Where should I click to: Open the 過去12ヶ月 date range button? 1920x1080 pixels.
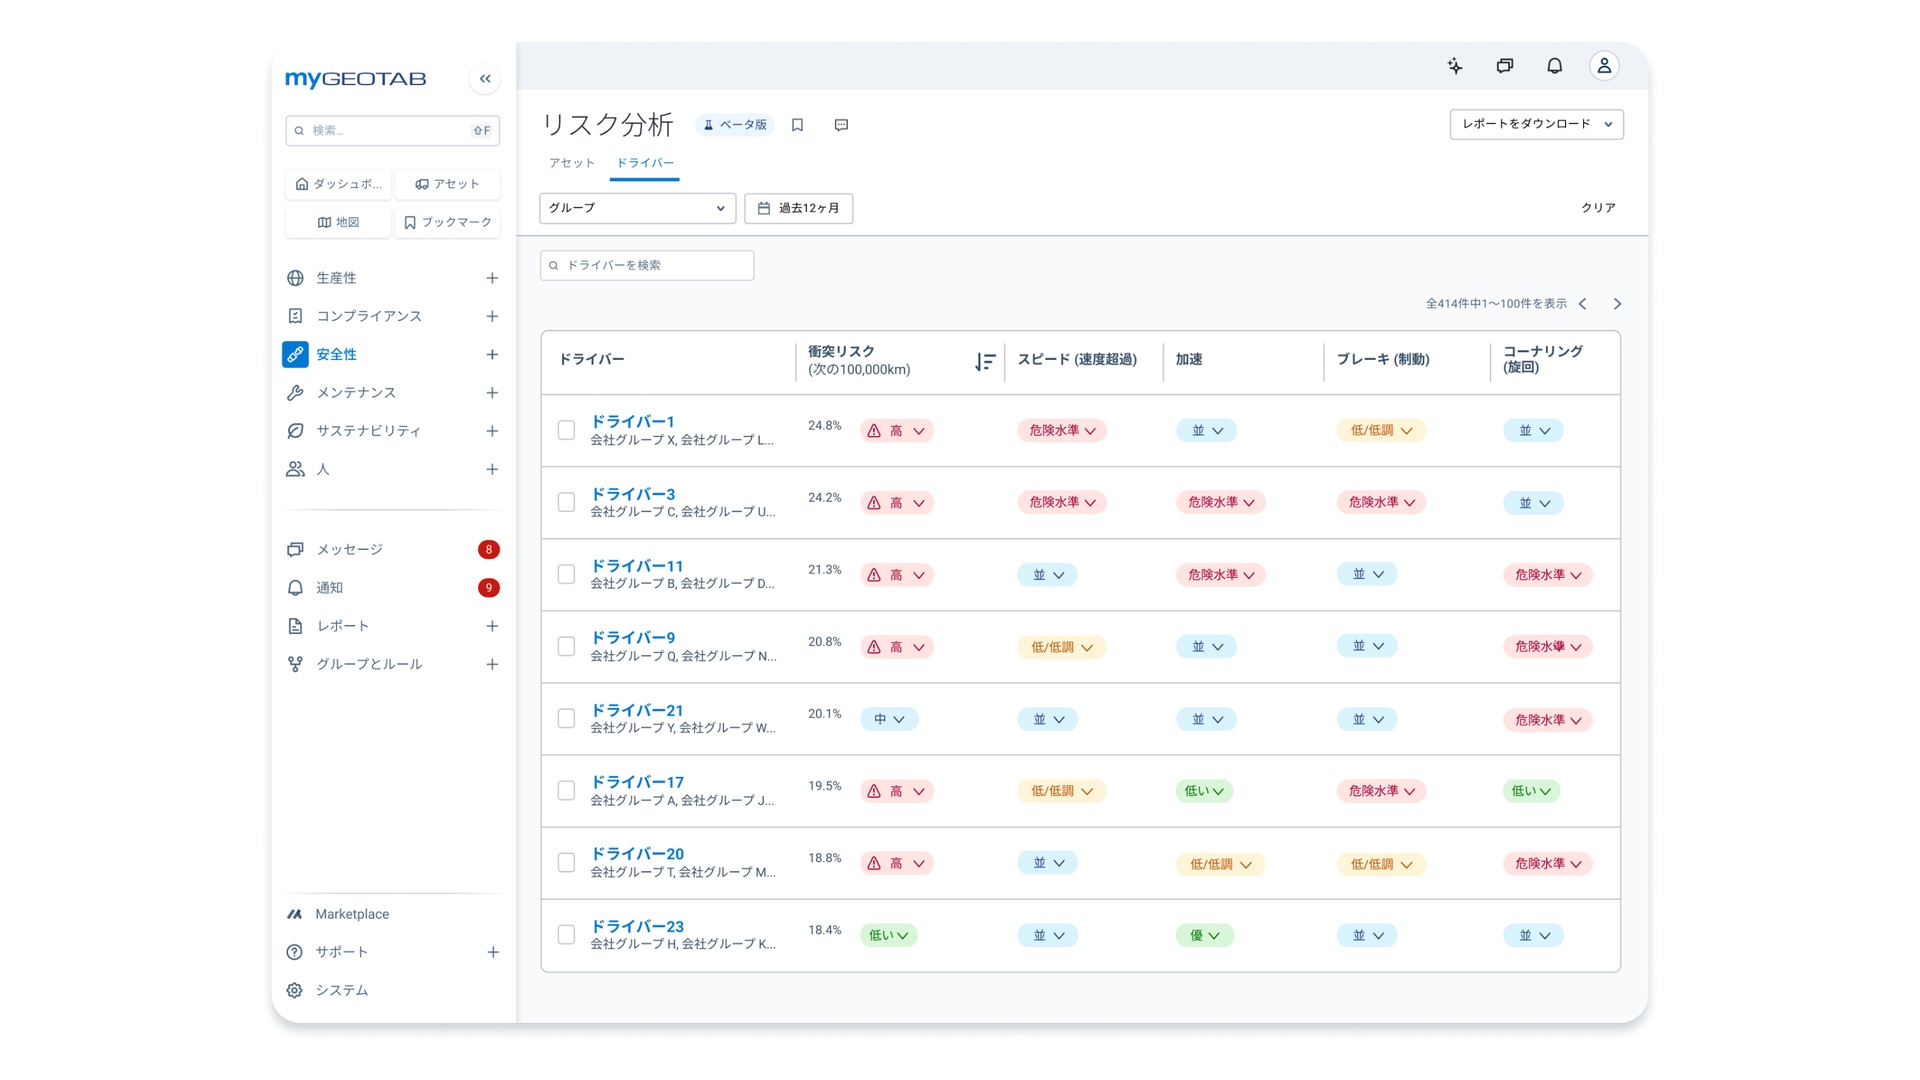coord(798,208)
